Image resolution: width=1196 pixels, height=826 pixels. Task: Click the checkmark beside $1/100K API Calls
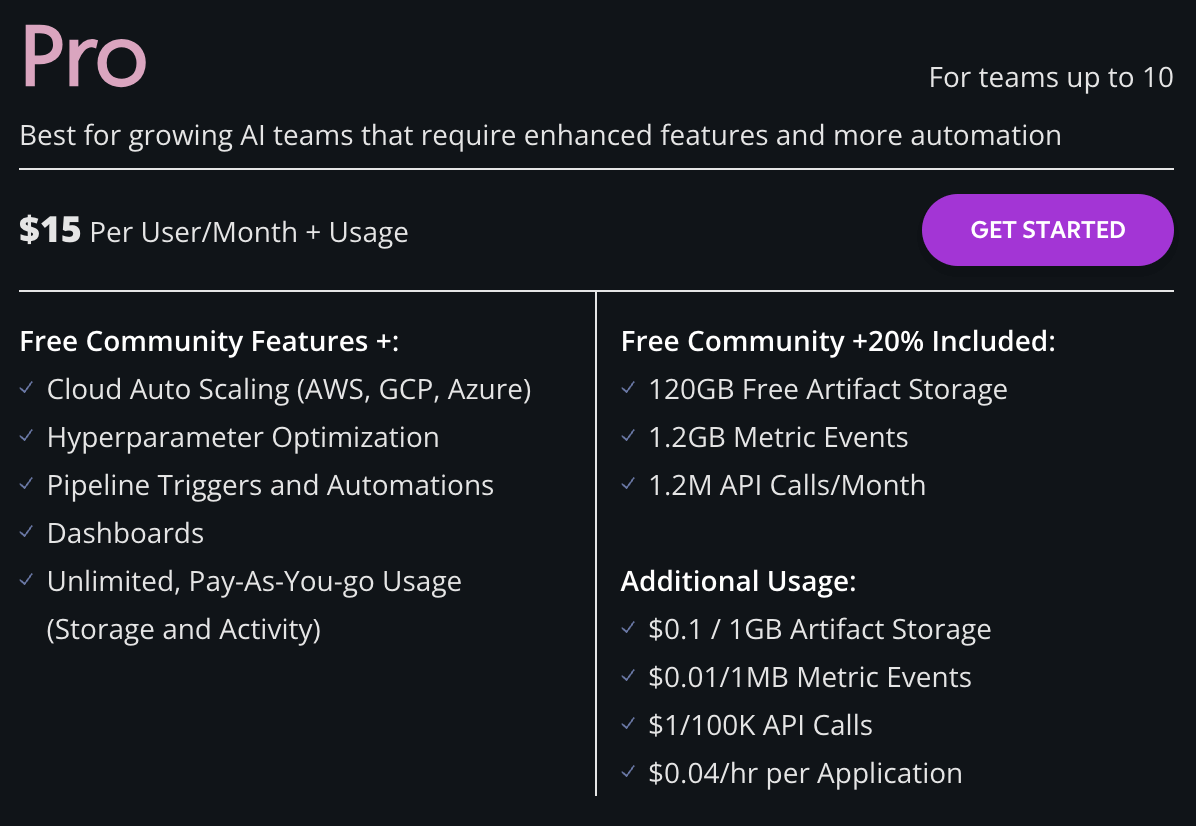tap(628, 725)
